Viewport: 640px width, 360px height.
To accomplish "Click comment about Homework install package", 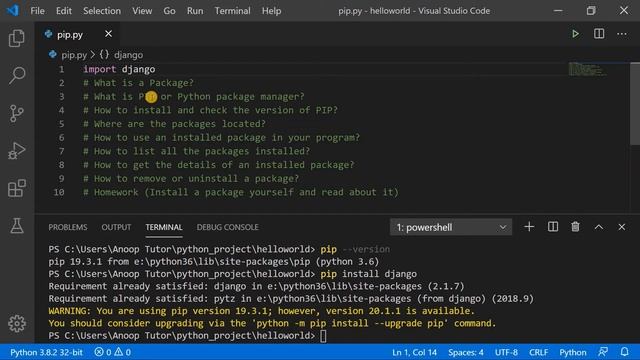I will (241, 192).
